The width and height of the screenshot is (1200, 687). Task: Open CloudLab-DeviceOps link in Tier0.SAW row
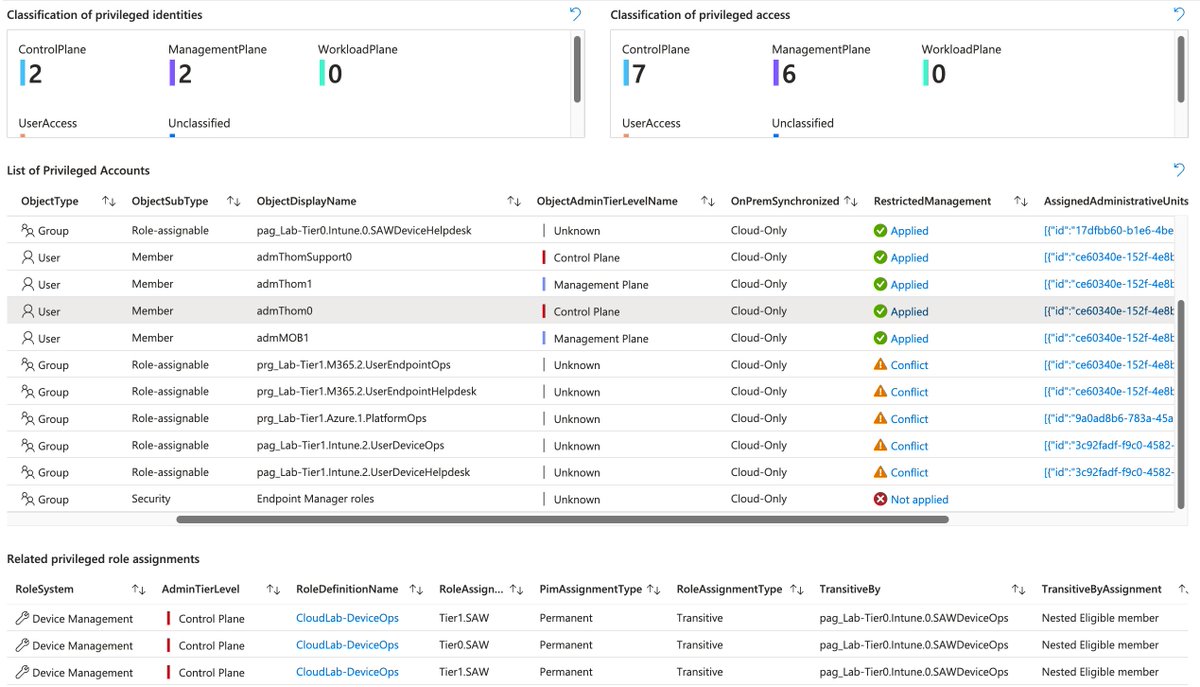tap(347, 645)
